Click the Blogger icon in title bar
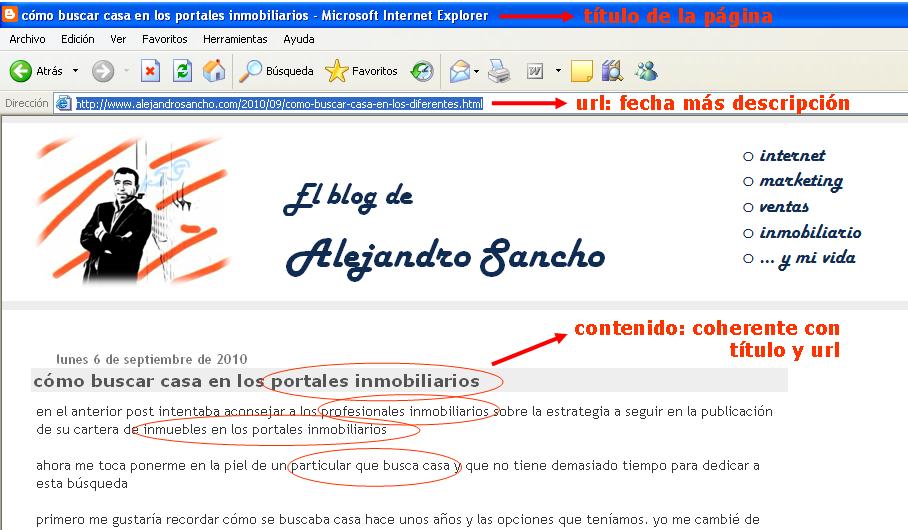Image resolution: width=908 pixels, height=530 pixels. tap(10, 14)
